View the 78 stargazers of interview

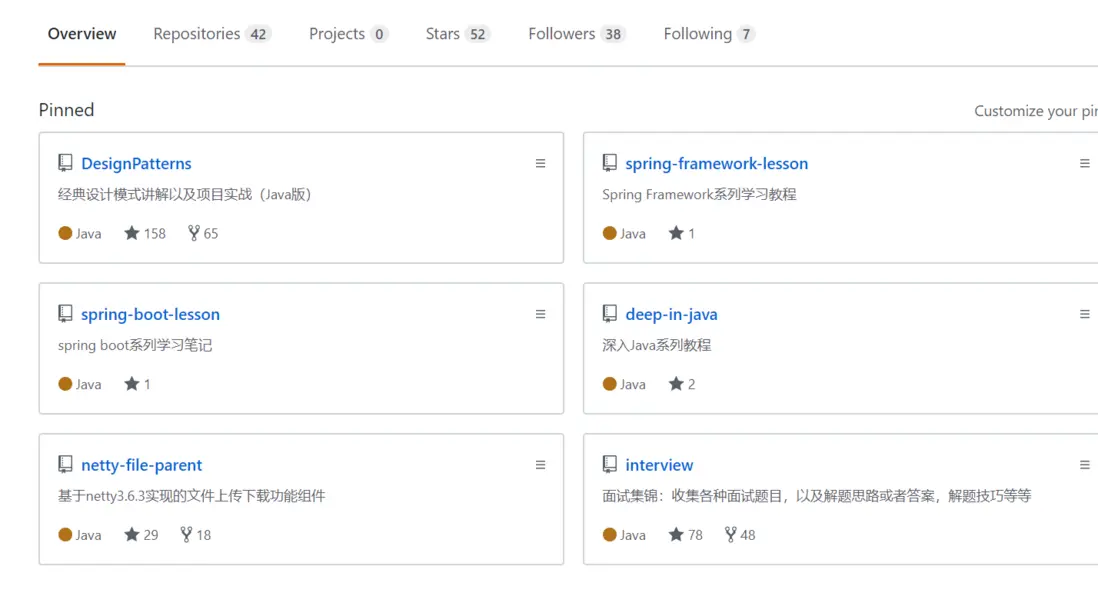[686, 535]
